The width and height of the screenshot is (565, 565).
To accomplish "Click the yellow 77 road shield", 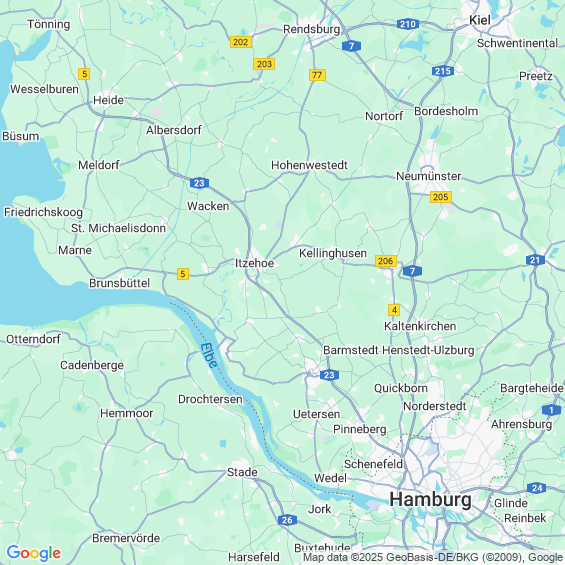I will (317, 75).
